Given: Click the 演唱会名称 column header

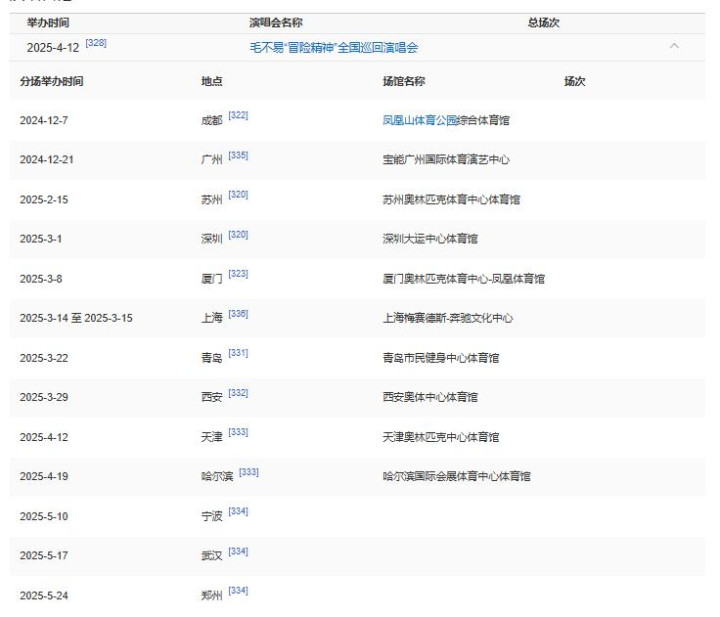Looking at the screenshot, I should click(276, 22).
